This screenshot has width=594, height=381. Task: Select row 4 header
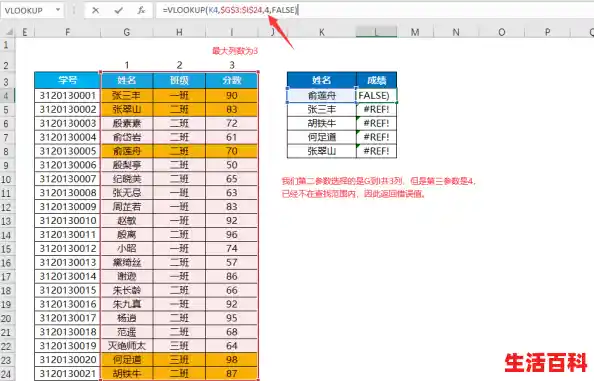(6, 95)
